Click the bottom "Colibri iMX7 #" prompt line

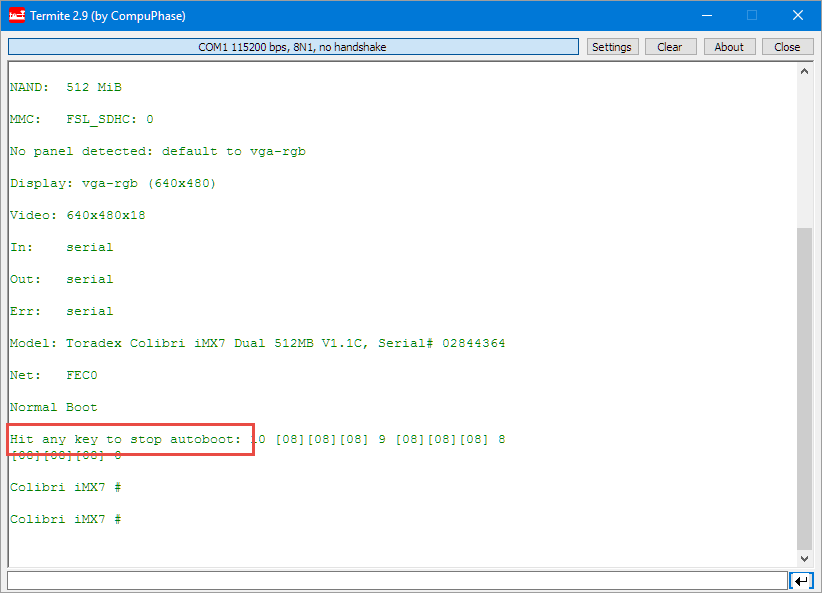click(x=66, y=519)
